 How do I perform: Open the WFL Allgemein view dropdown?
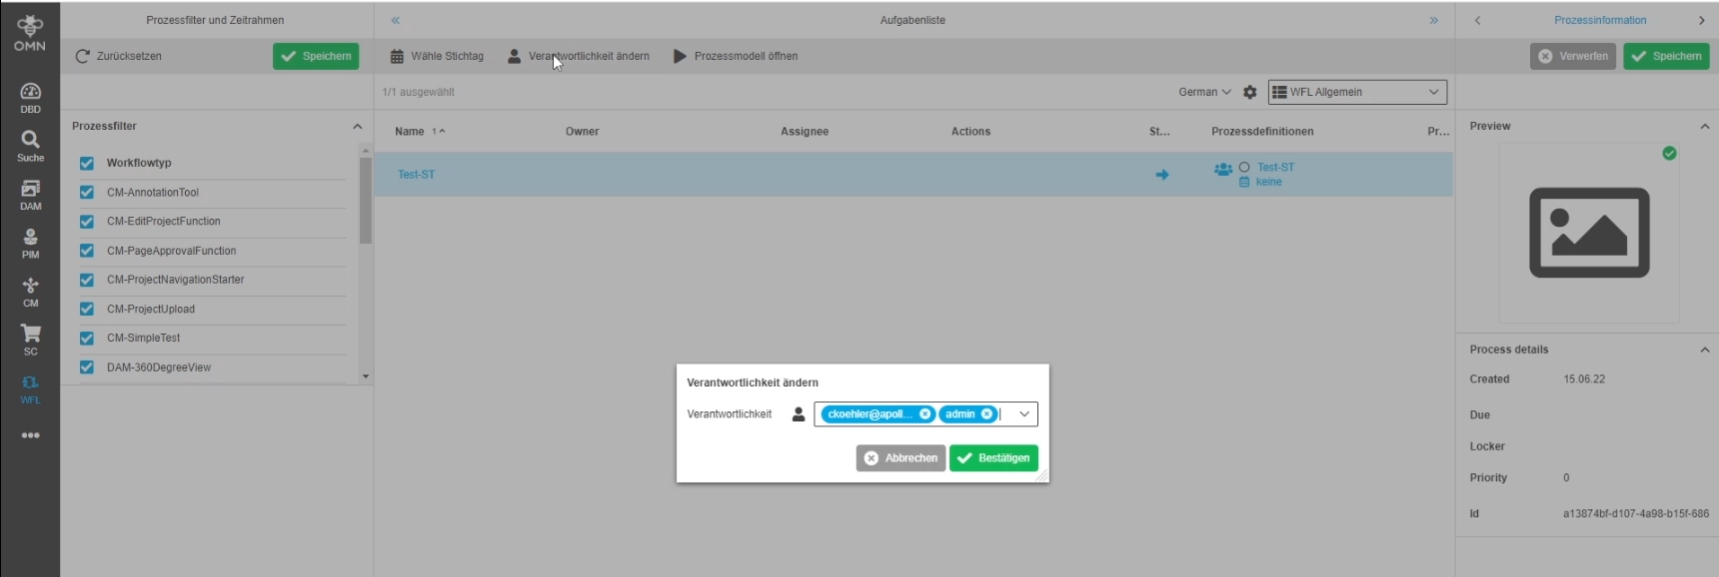tap(1357, 92)
